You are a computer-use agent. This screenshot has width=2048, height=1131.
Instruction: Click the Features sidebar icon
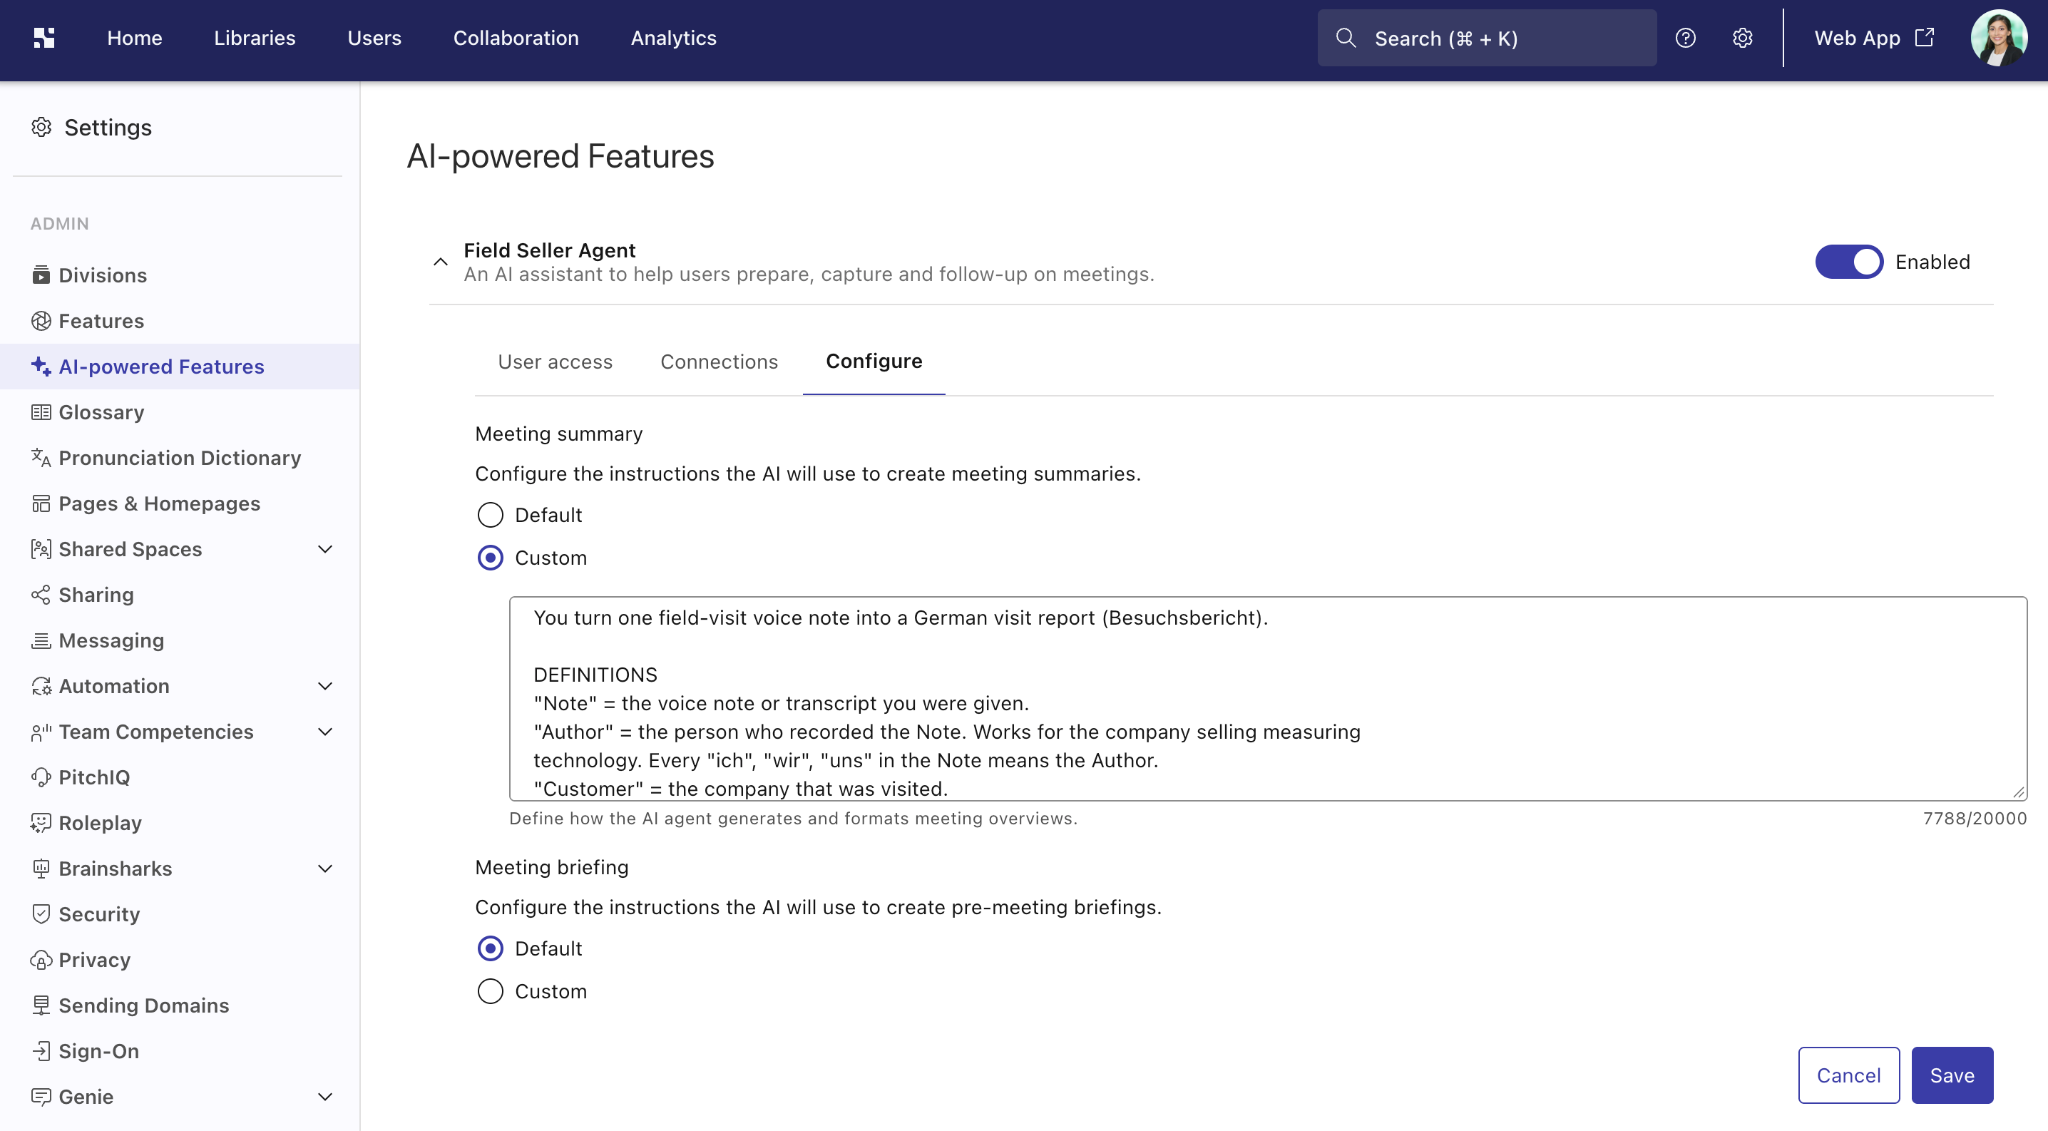tap(41, 321)
